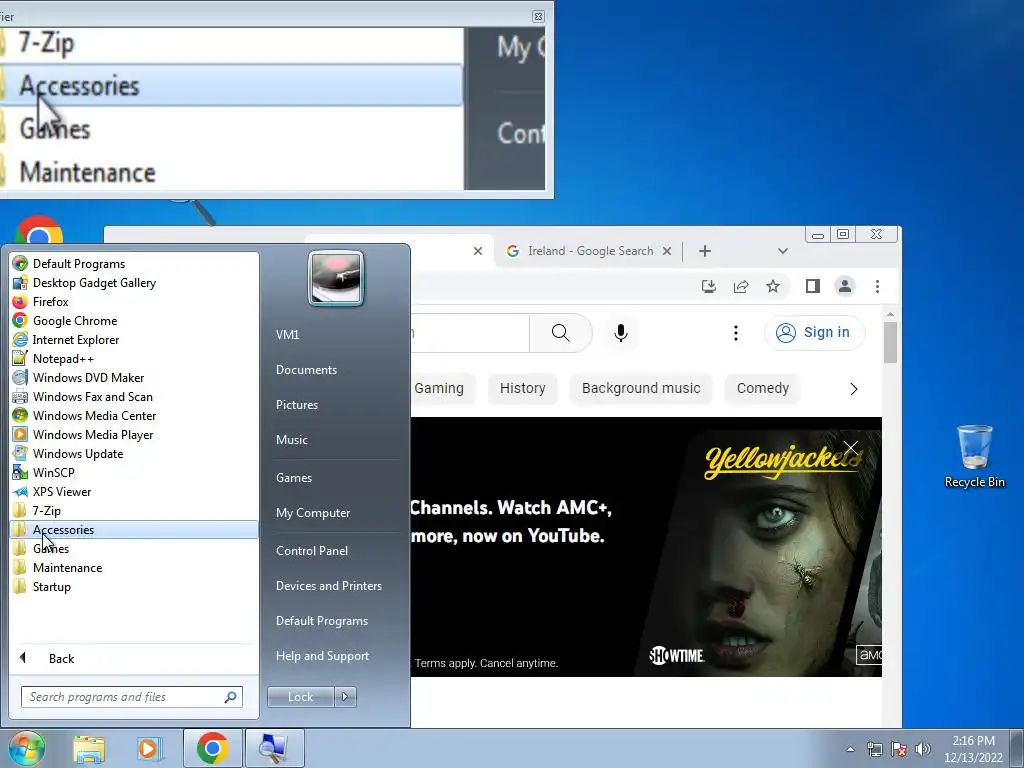Open Windows Media Player from taskbar
Image resolution: width=1024 pixels, height=768 pixels.
[149, 748]
